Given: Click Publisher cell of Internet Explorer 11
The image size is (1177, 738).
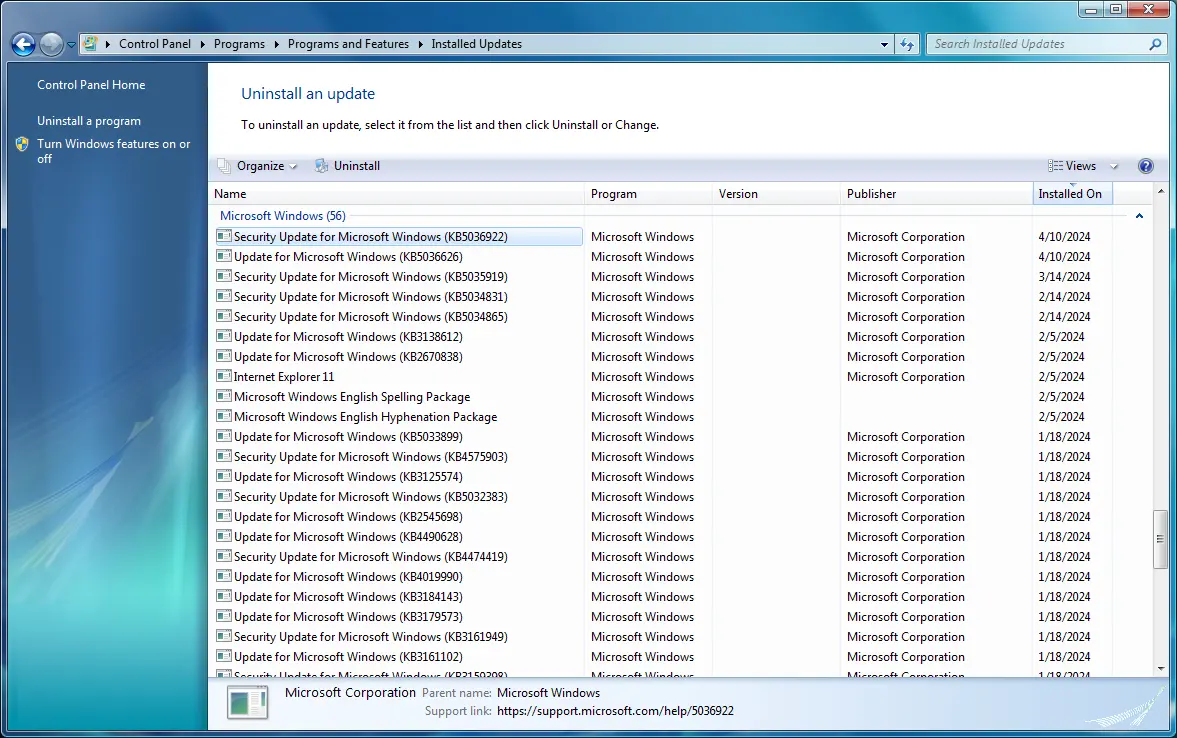Looking at the screenshot, I should click(905, 377).
